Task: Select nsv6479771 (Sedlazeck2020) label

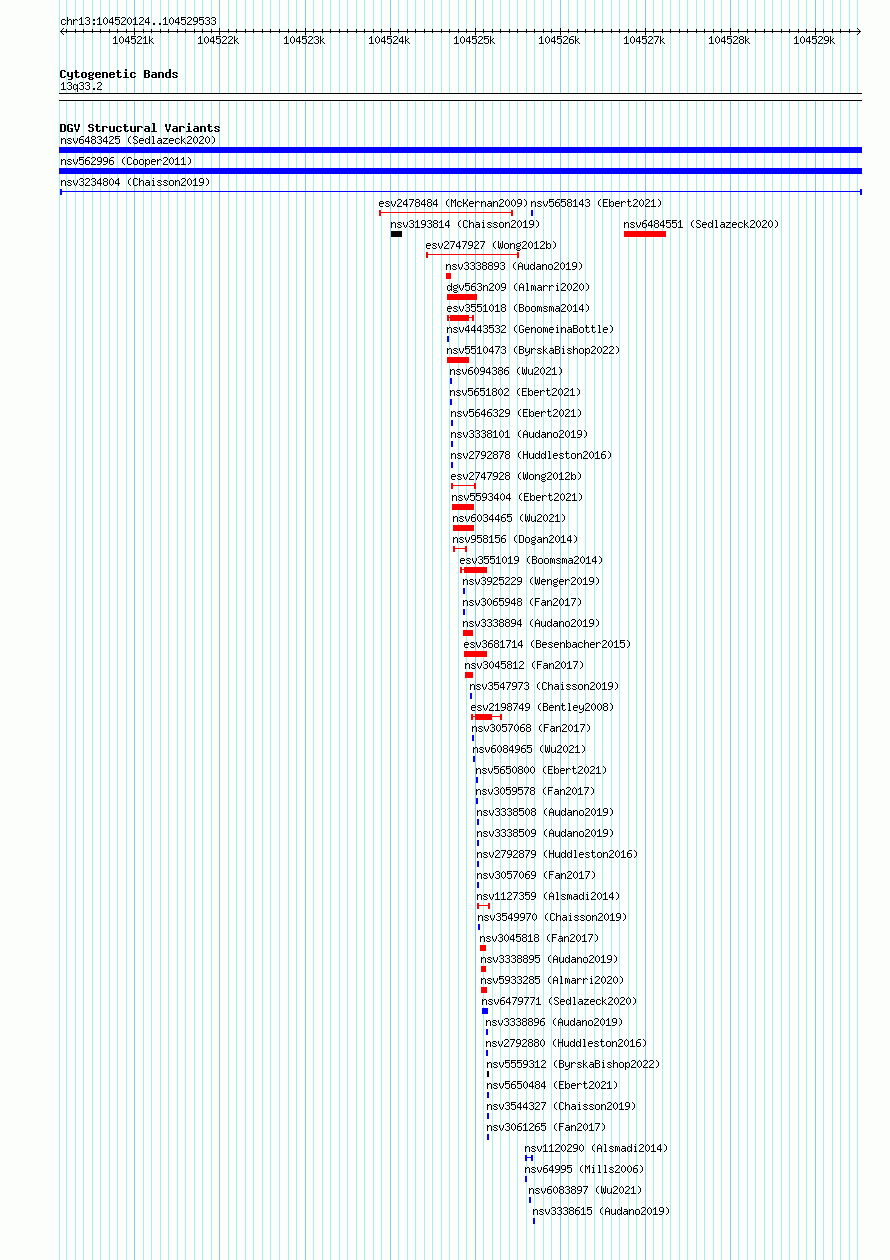Action: point(559,1001)
